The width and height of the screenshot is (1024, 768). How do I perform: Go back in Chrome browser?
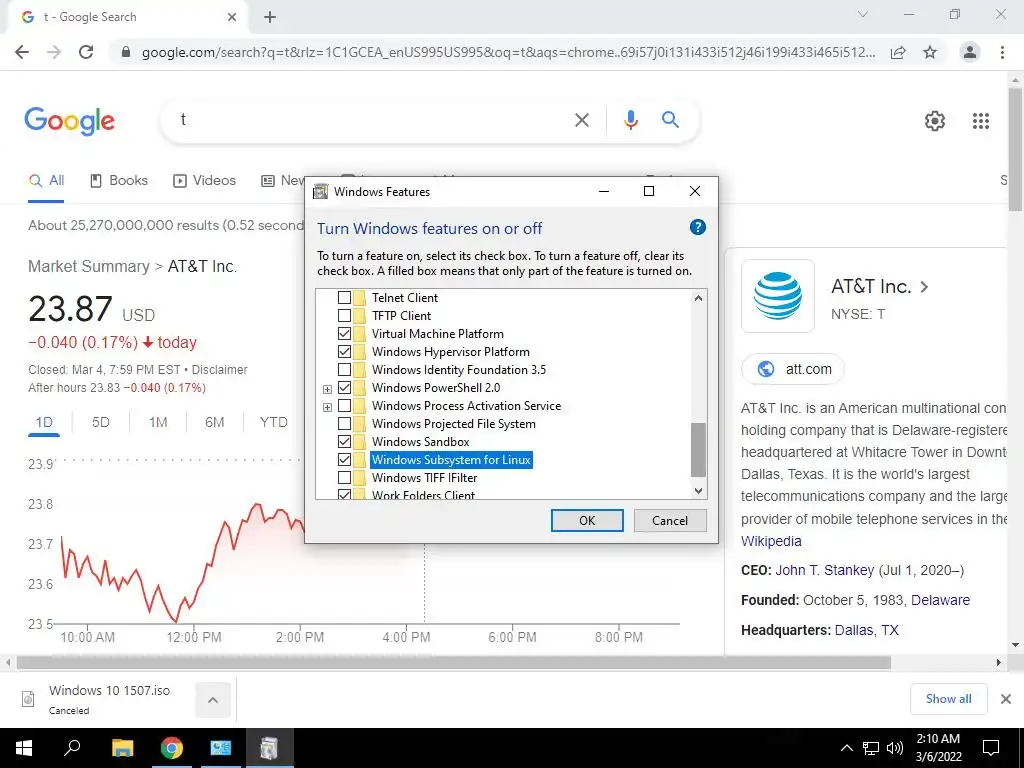pyautogui.click(x=22, y=52)
